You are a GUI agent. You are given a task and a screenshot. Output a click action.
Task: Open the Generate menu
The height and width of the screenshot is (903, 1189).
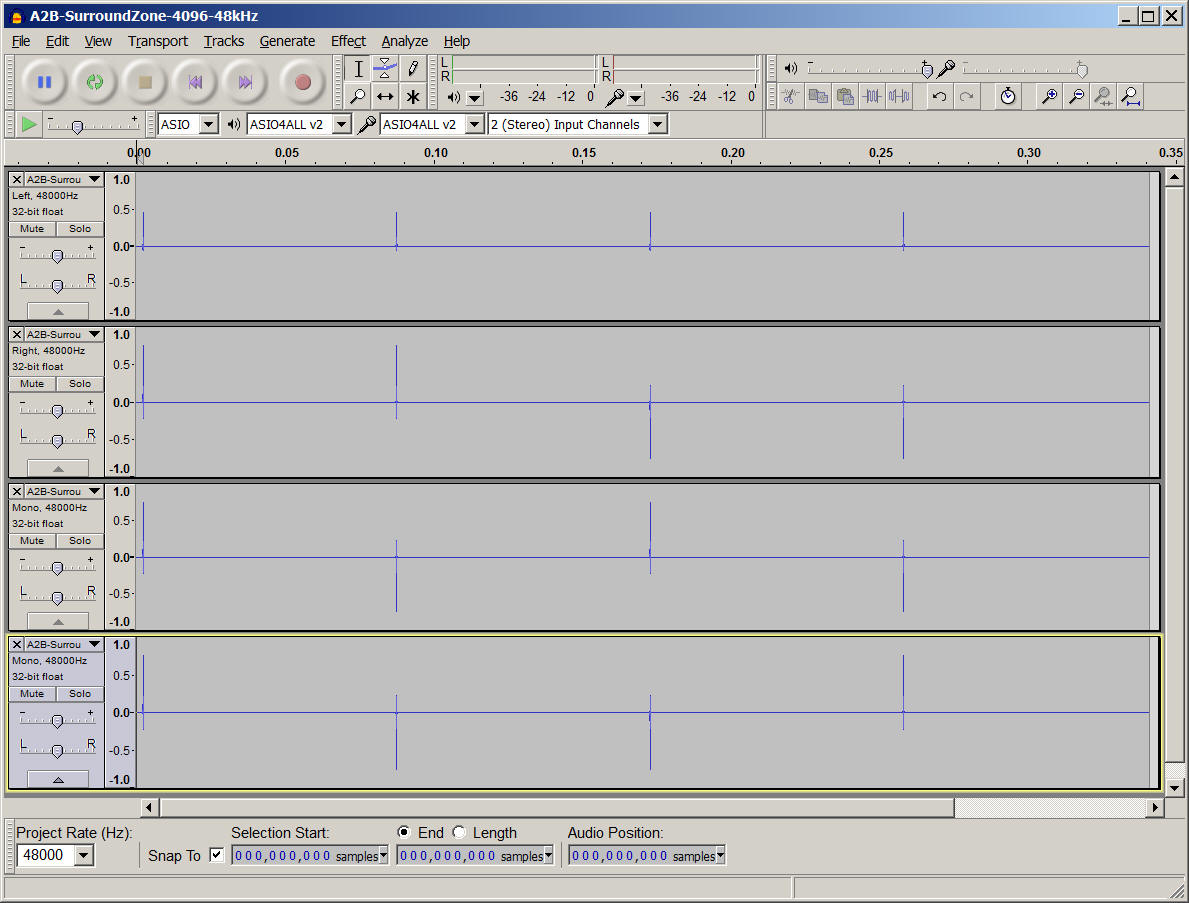[287, 41]
